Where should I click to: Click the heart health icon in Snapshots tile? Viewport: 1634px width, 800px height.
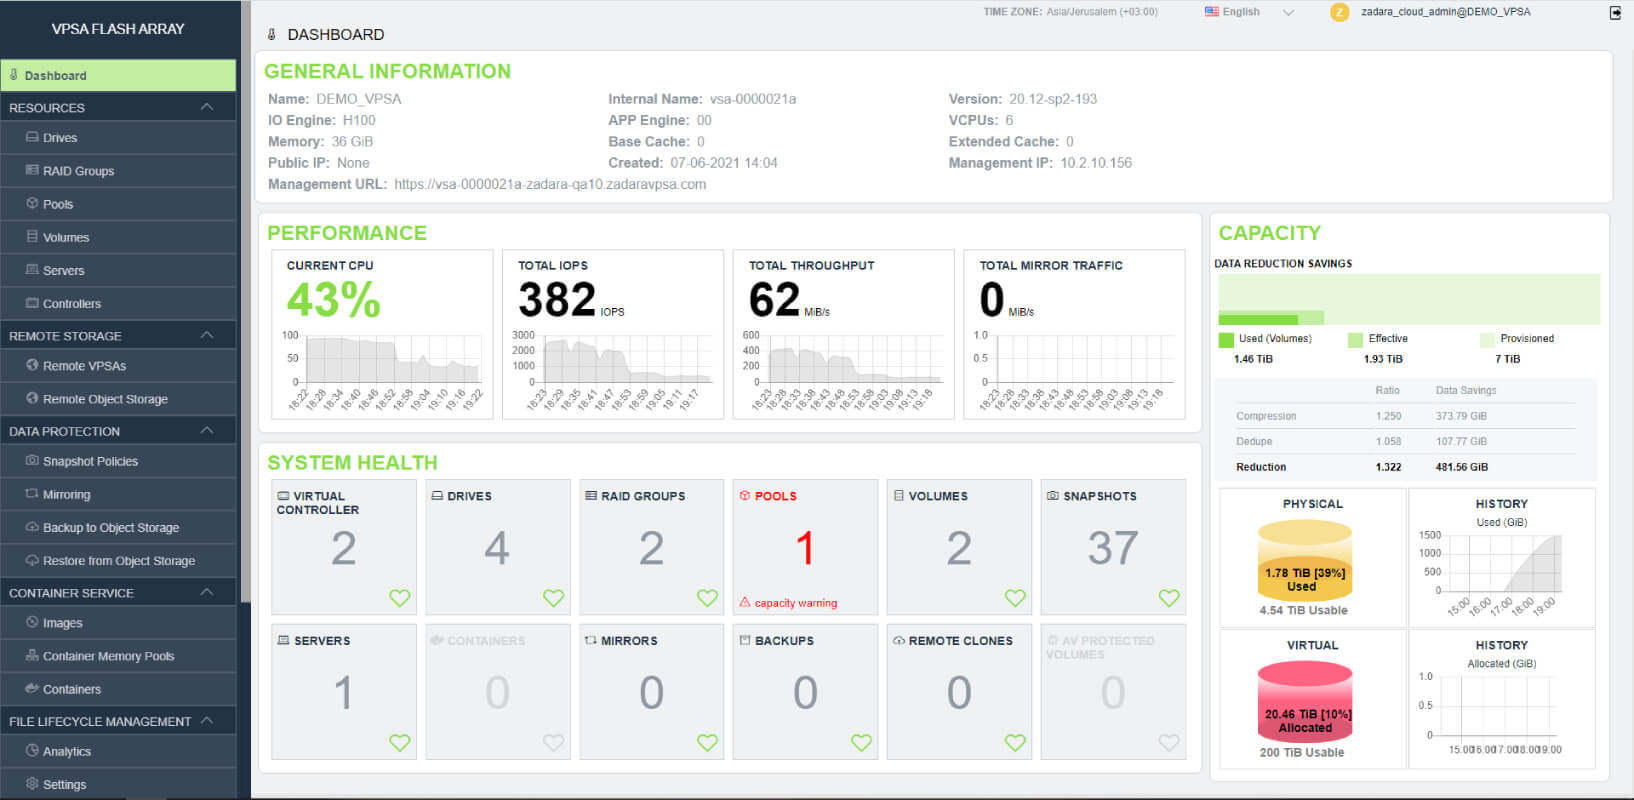coord(1169,598)
